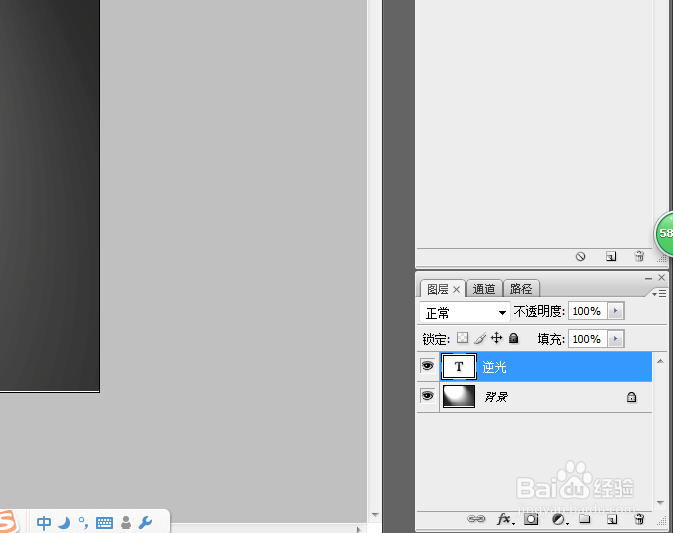This screenshot has height=533, width=673.
Task: Click the 填充 value field
Action: [x=587, y=339]
